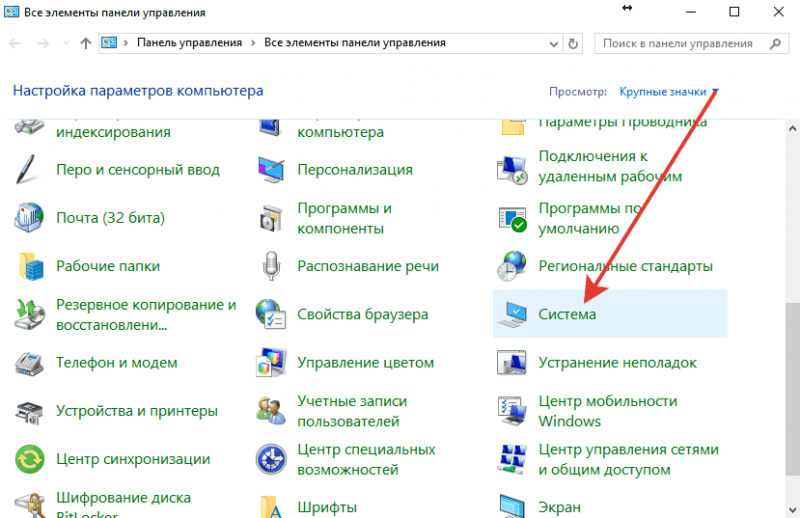800x518 pixels.
Task: Open the Крупные значки view dropdown
Action: tap(668, 92)
